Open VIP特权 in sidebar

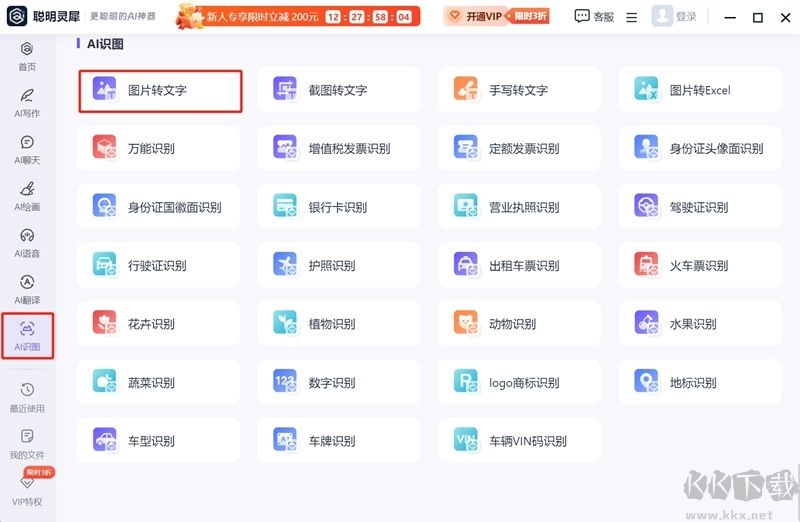click(x=27, y=491)
